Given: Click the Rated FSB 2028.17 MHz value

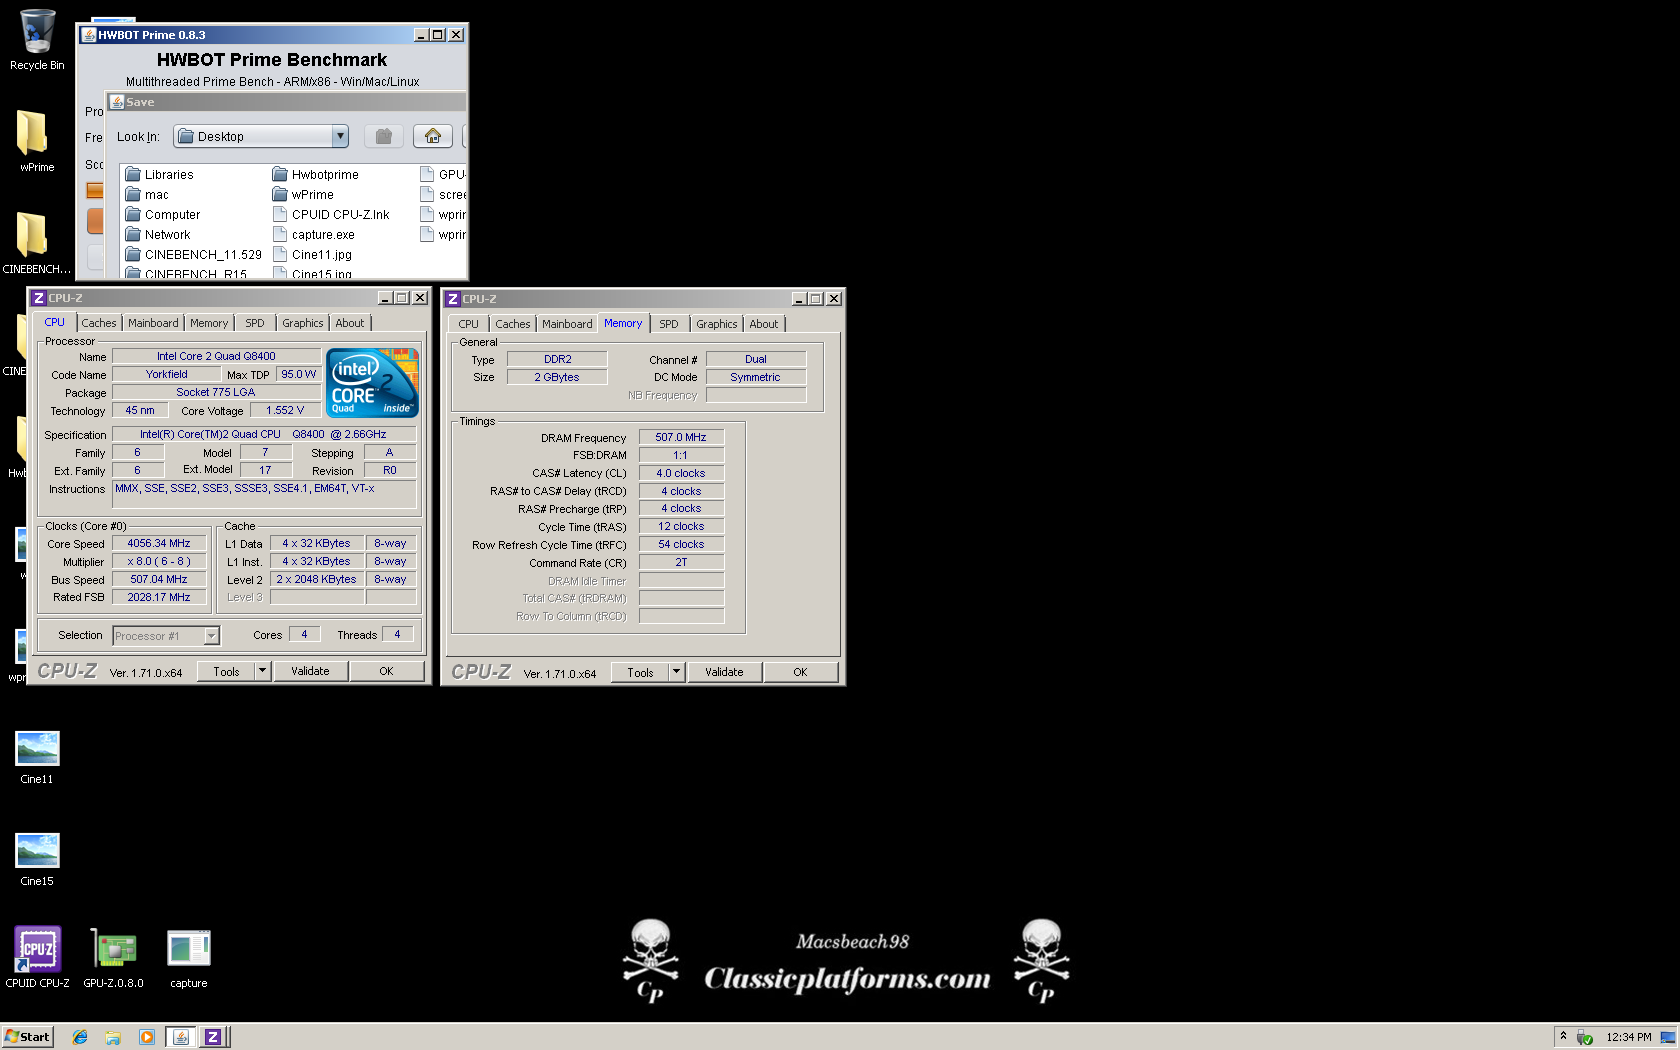Looking at the screenshot, I should pos(159,597).
